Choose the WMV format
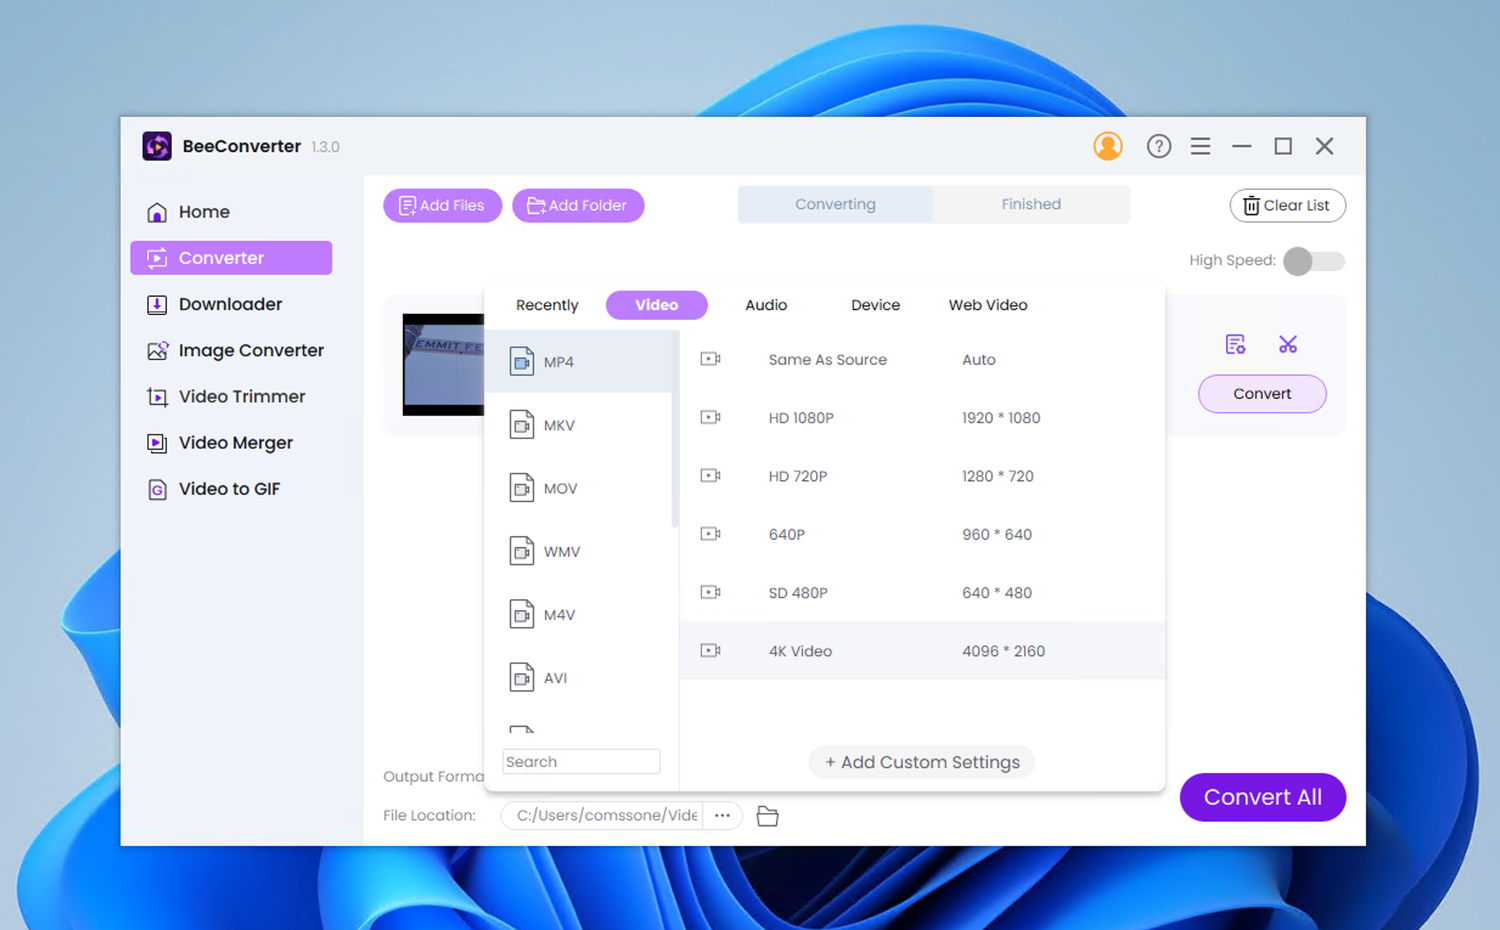The image size is (1500, 930). 578,551
